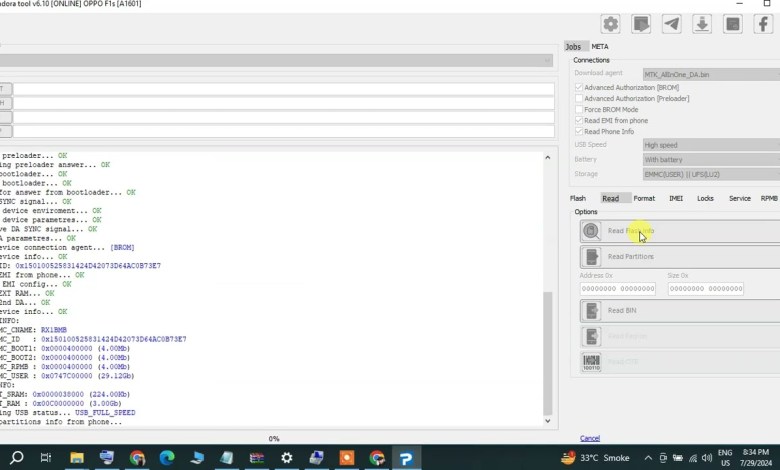Open Windows search magnifier on taskbar
The image size is (780, 470).
[x=16, y=458]
